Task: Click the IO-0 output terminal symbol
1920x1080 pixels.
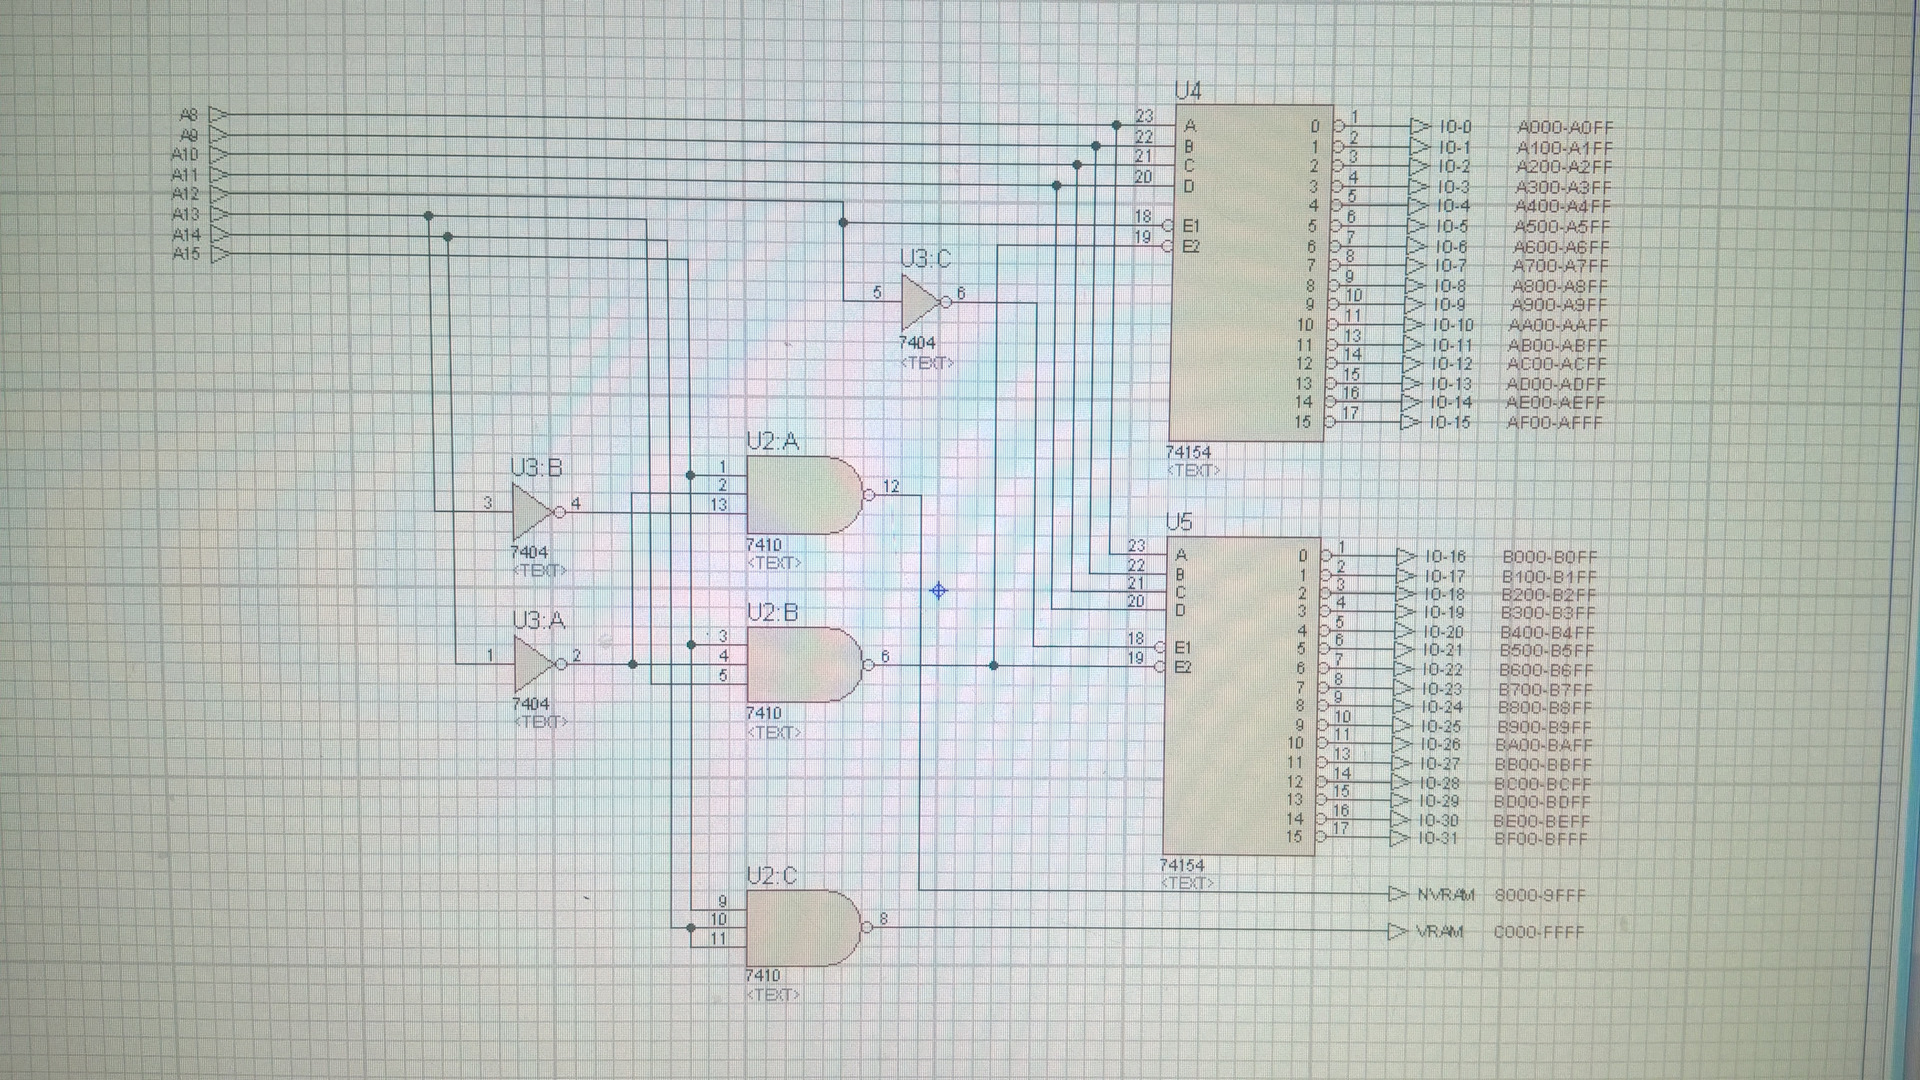Action: click(1420, 127)
